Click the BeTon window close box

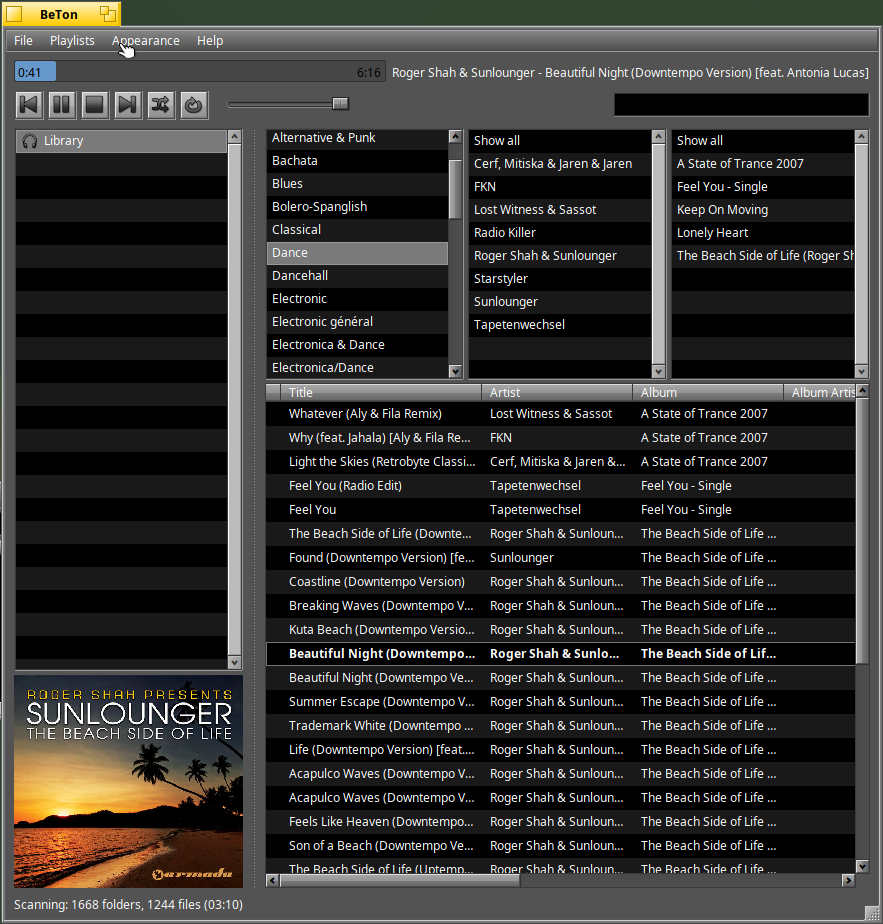click(14, 14)
